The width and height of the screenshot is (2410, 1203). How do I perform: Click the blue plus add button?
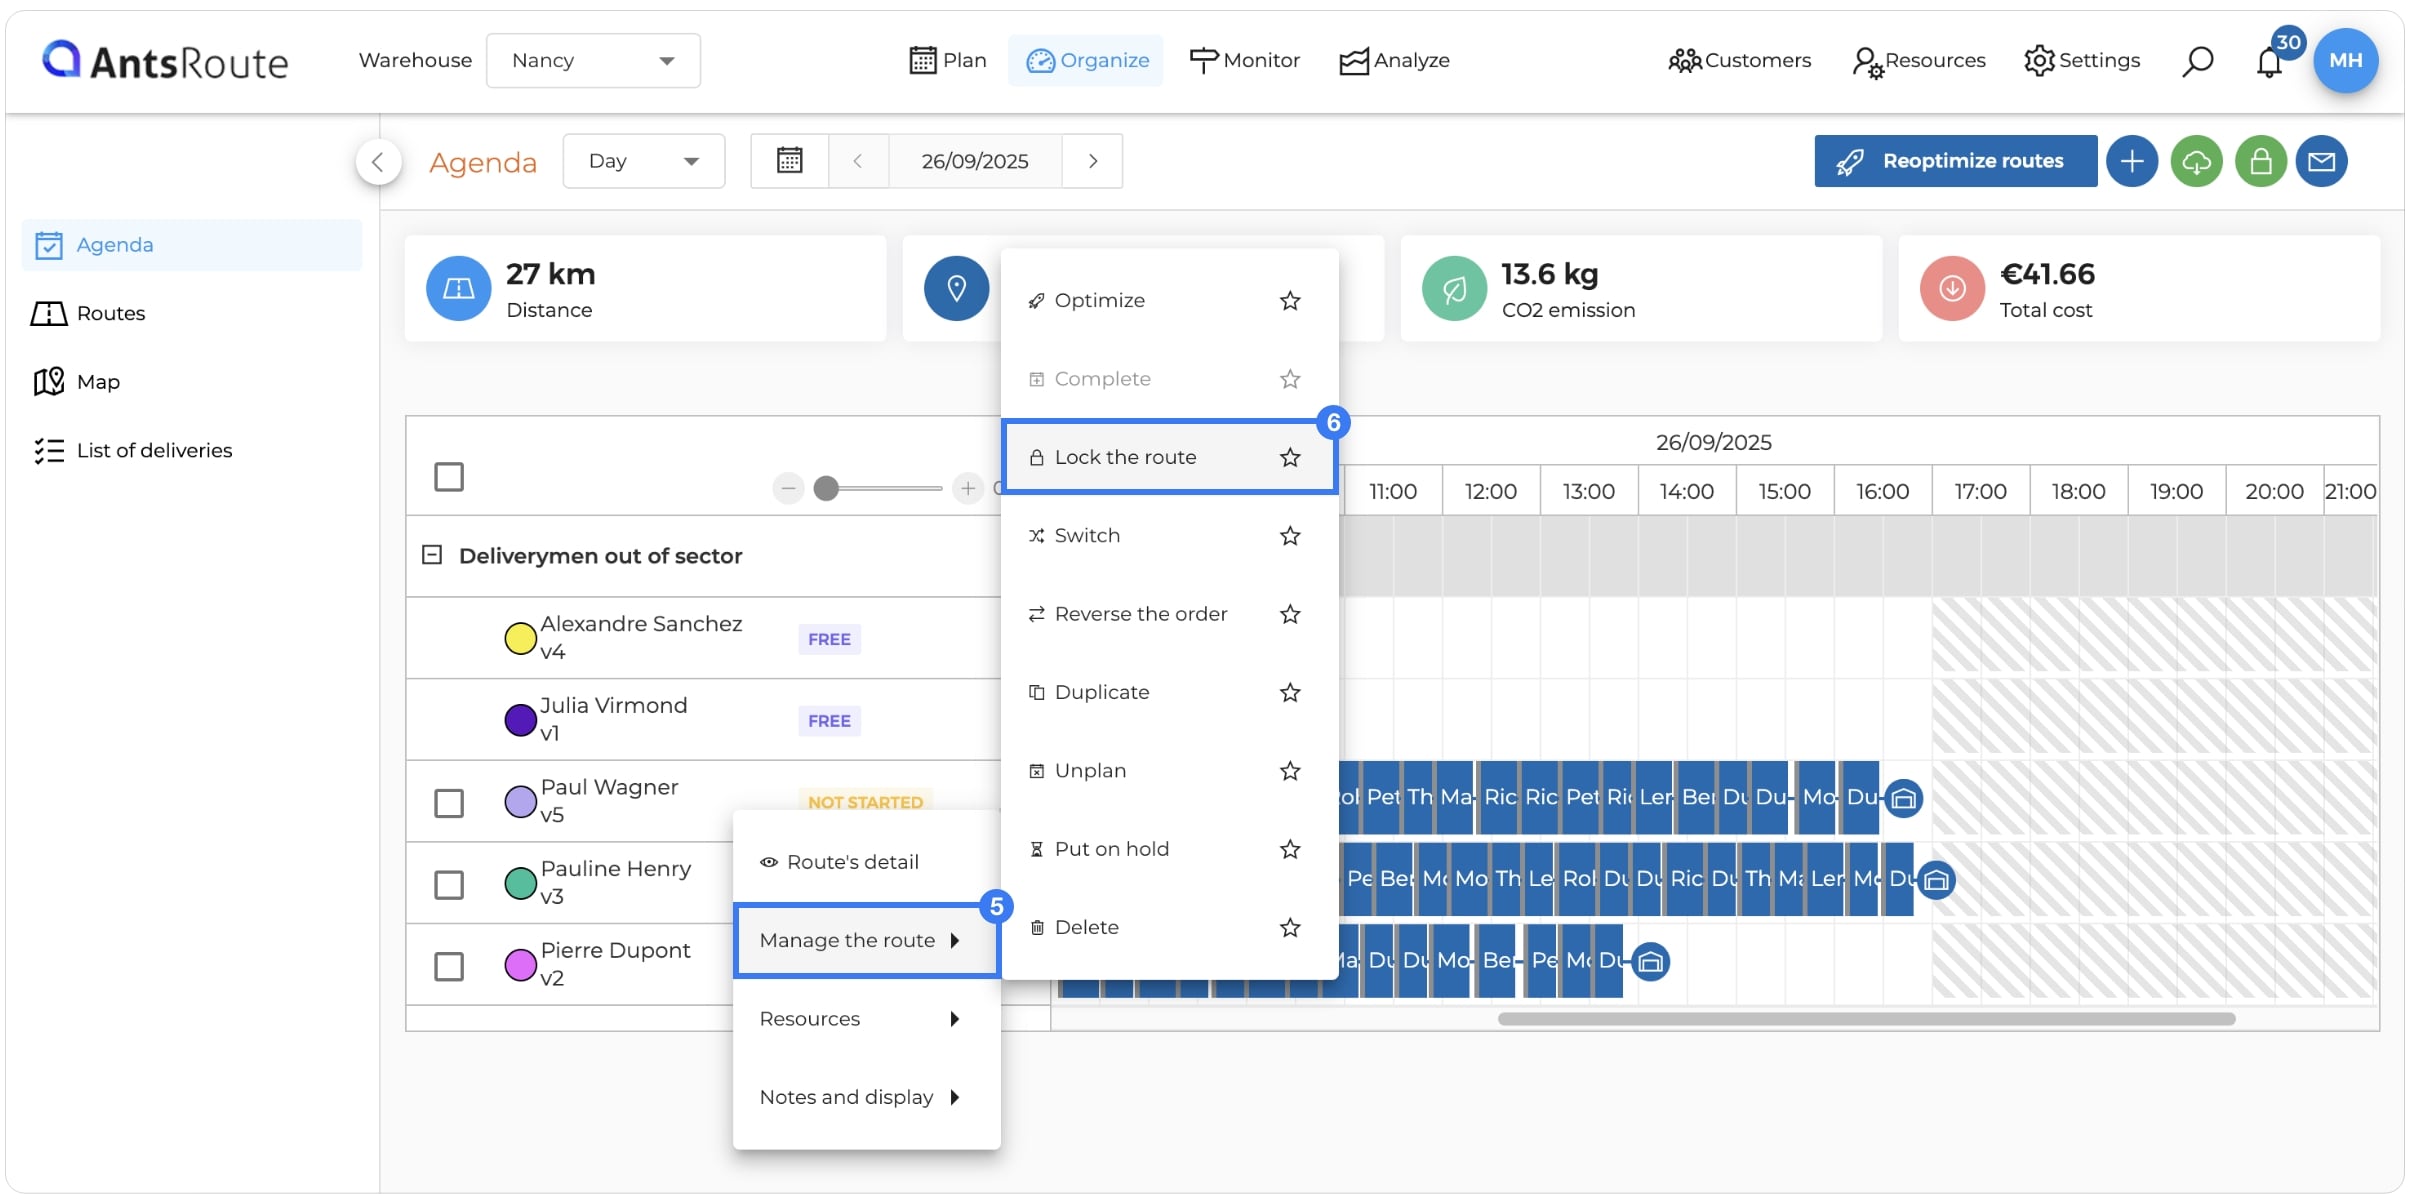point(2132,161)
